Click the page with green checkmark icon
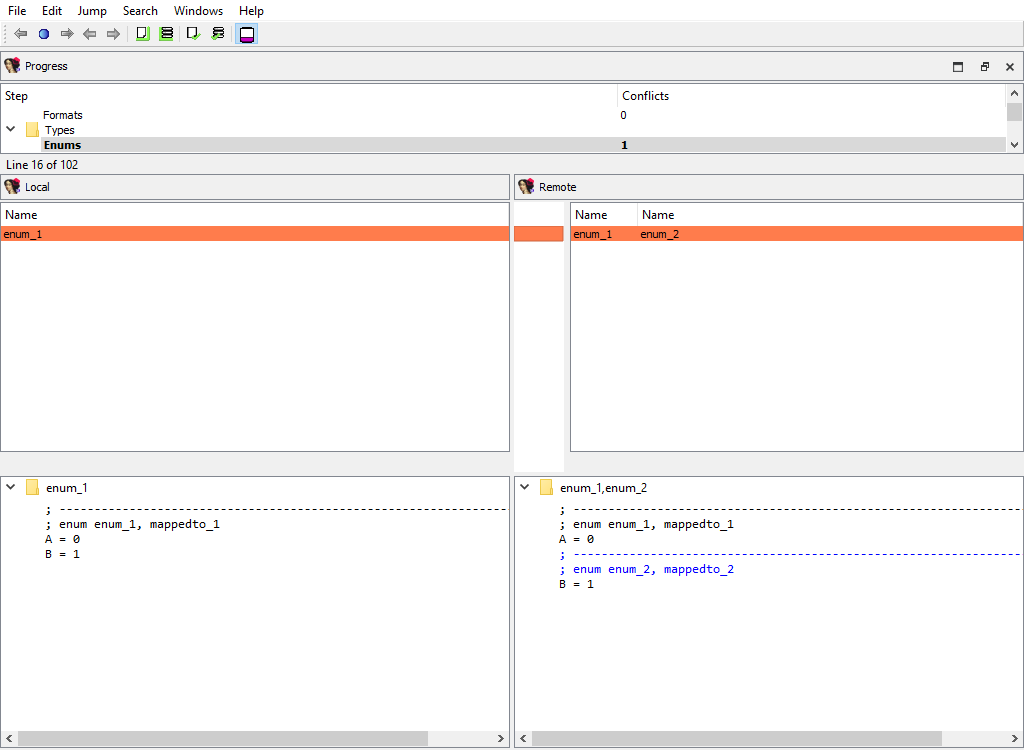 (x=194, y=34)
